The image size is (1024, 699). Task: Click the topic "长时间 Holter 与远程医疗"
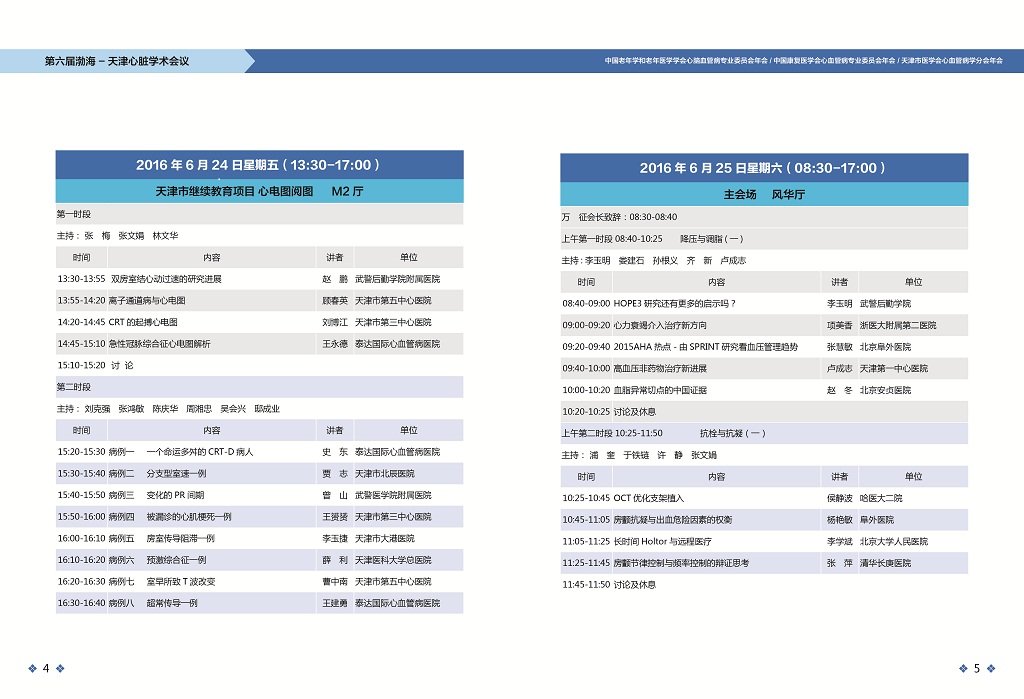click(x=663, y=541)
